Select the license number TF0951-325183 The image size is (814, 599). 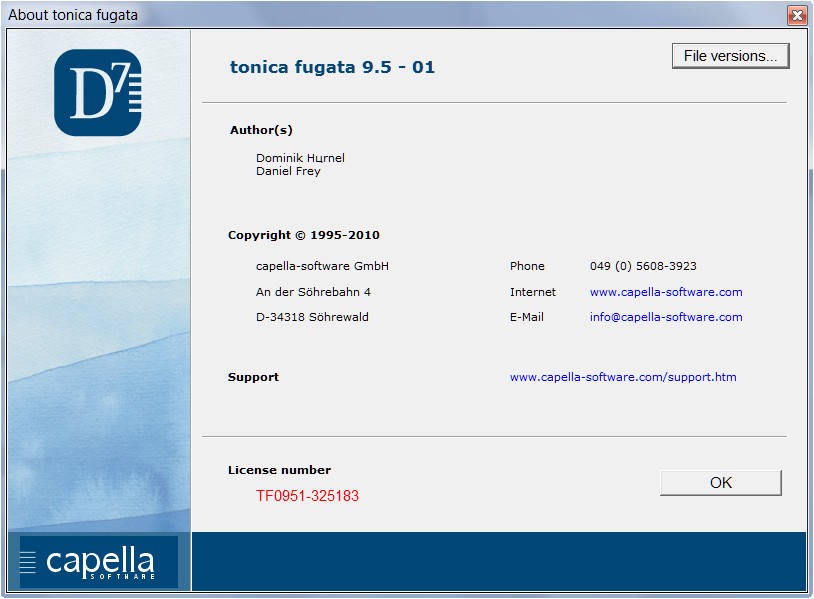pyautogui.click(x=307, y=496)
